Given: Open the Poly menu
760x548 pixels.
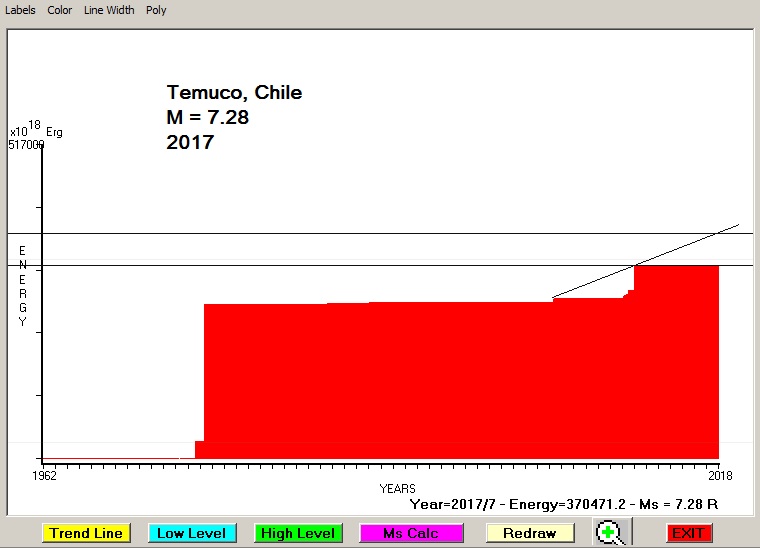Looking at the screenshot, I should [x=156, y=10].
